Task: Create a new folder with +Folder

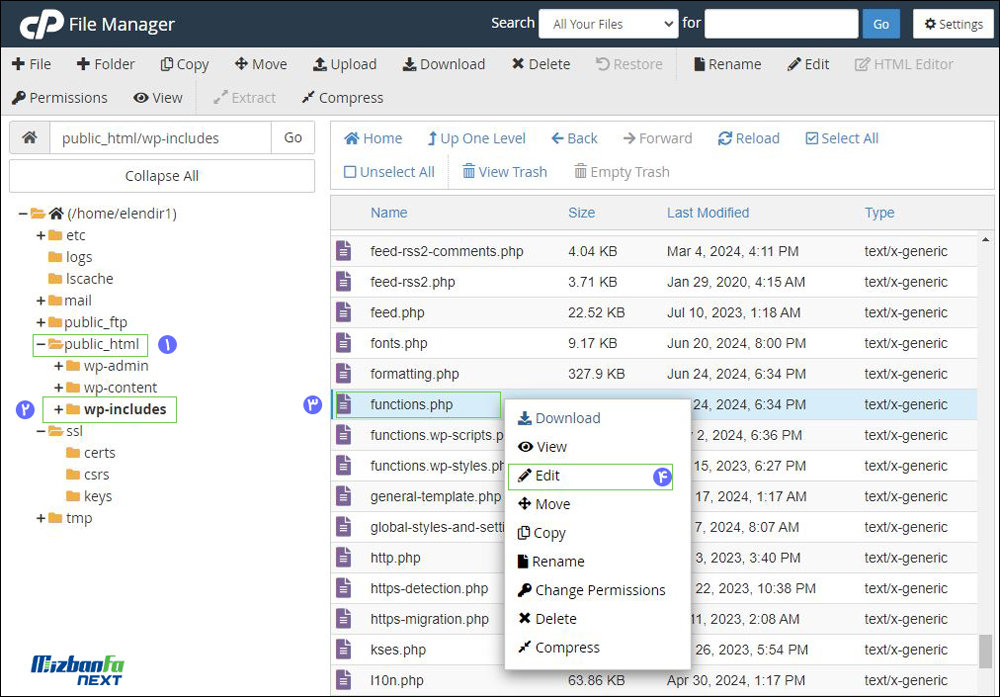Action: click(105, 64)
